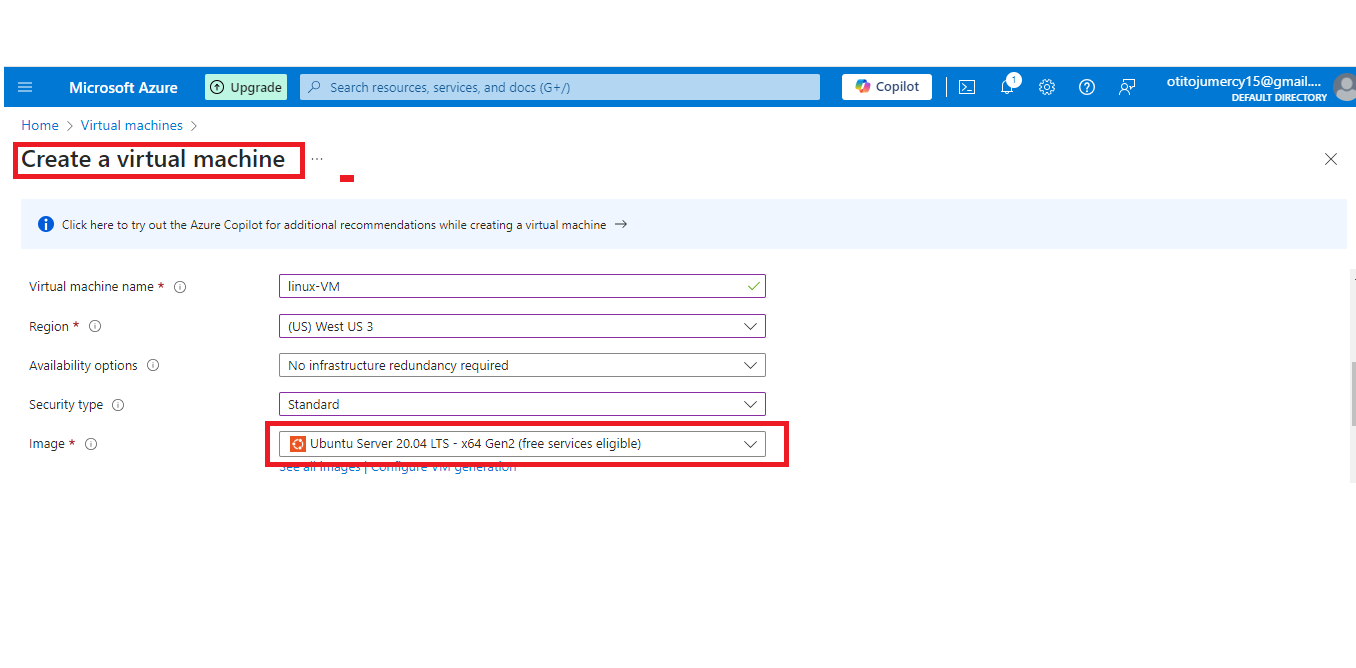The height and width of the screenshot is (668, 1356).
Task: Click the arrow at end of Copilot banner
Action: point(621,224)
